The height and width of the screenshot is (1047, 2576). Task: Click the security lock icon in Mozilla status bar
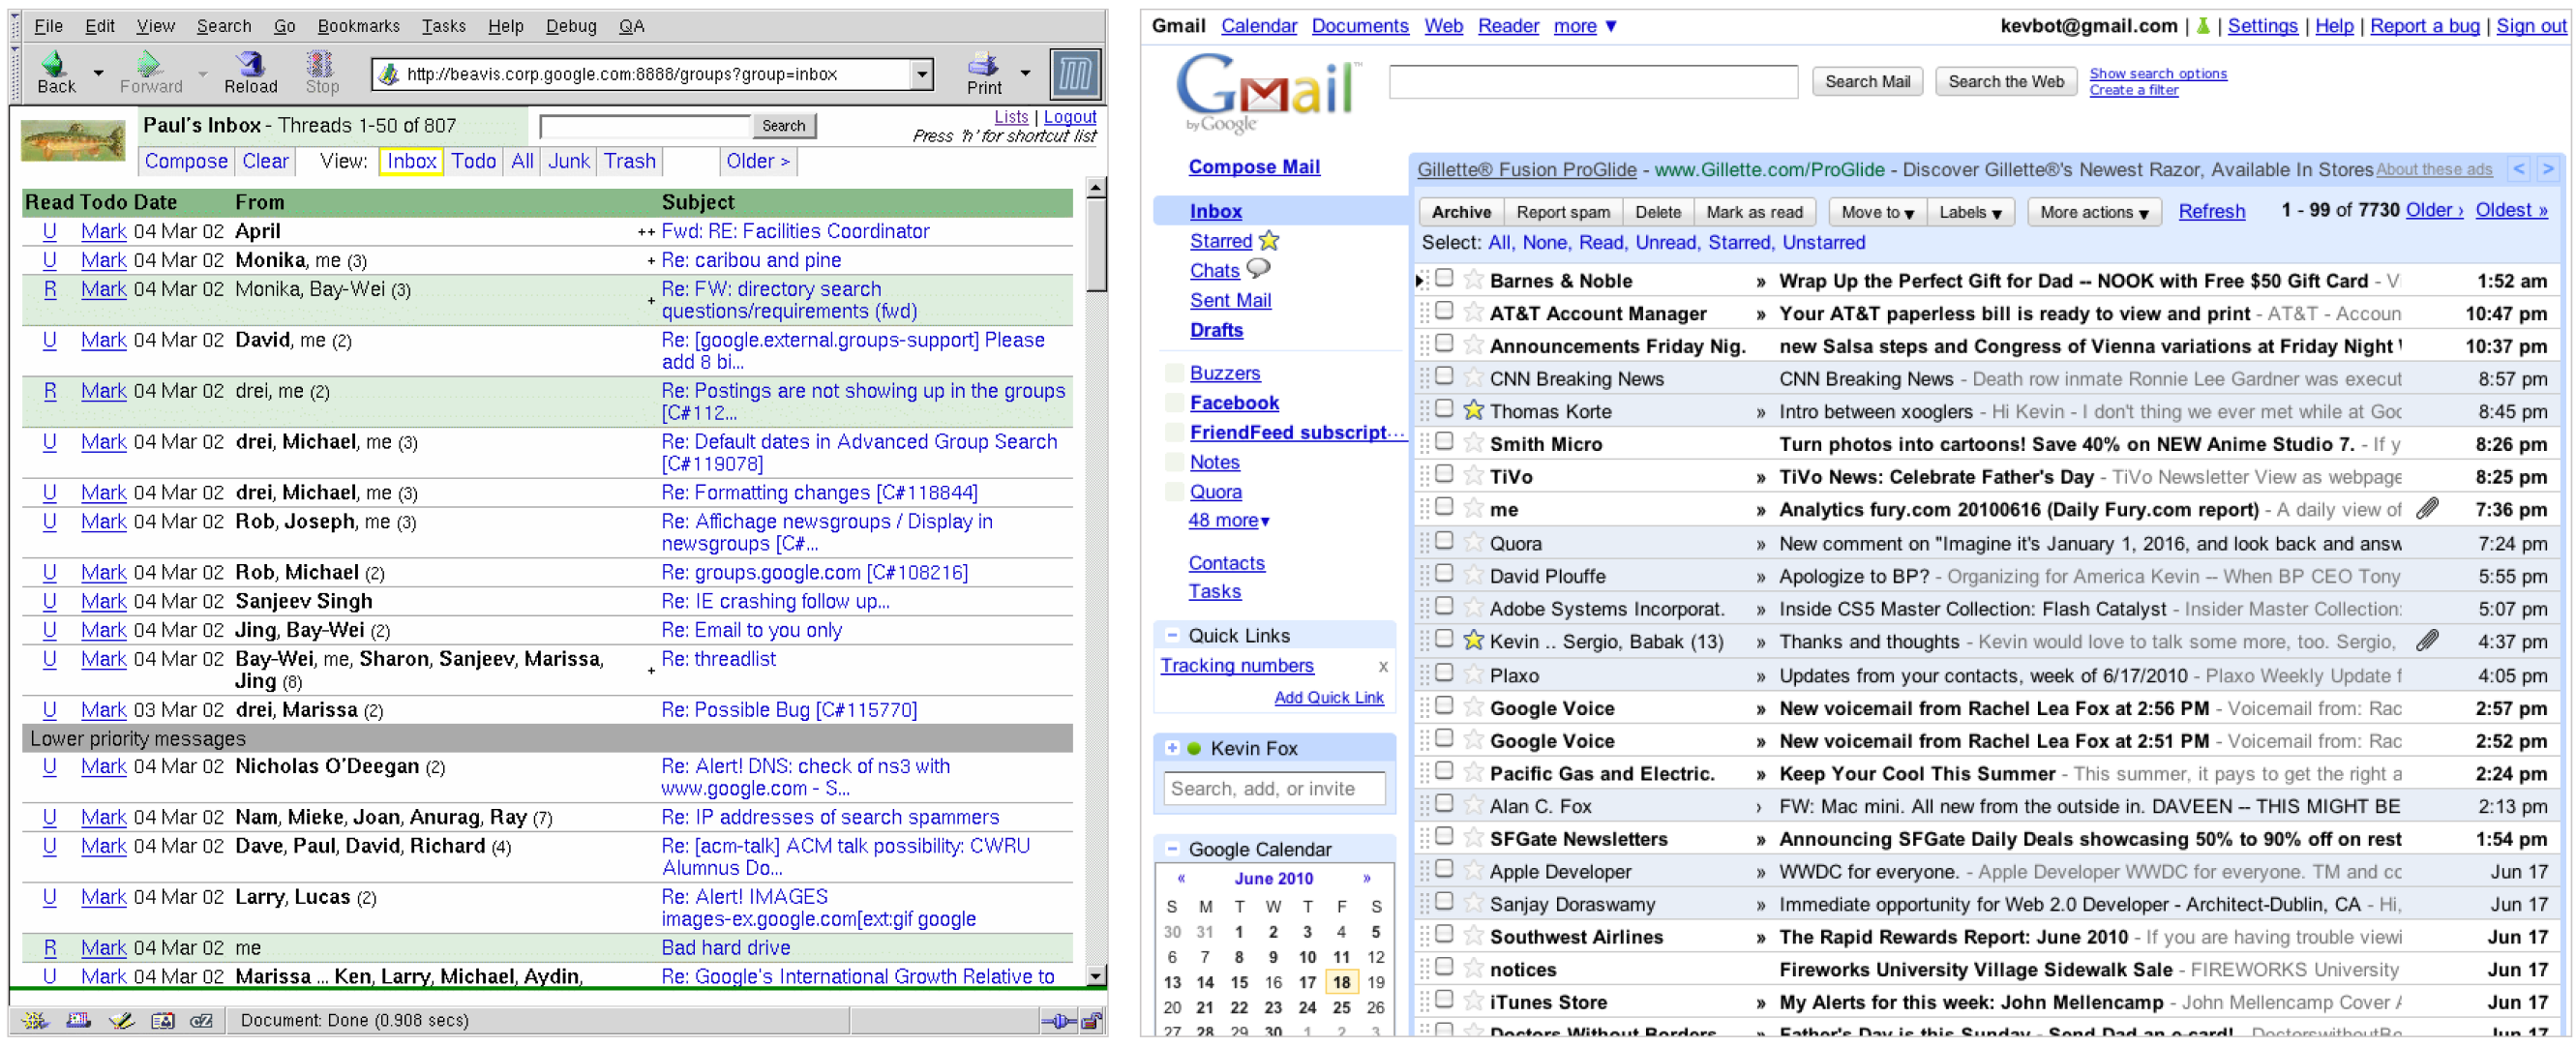tap(1092, 1020)
